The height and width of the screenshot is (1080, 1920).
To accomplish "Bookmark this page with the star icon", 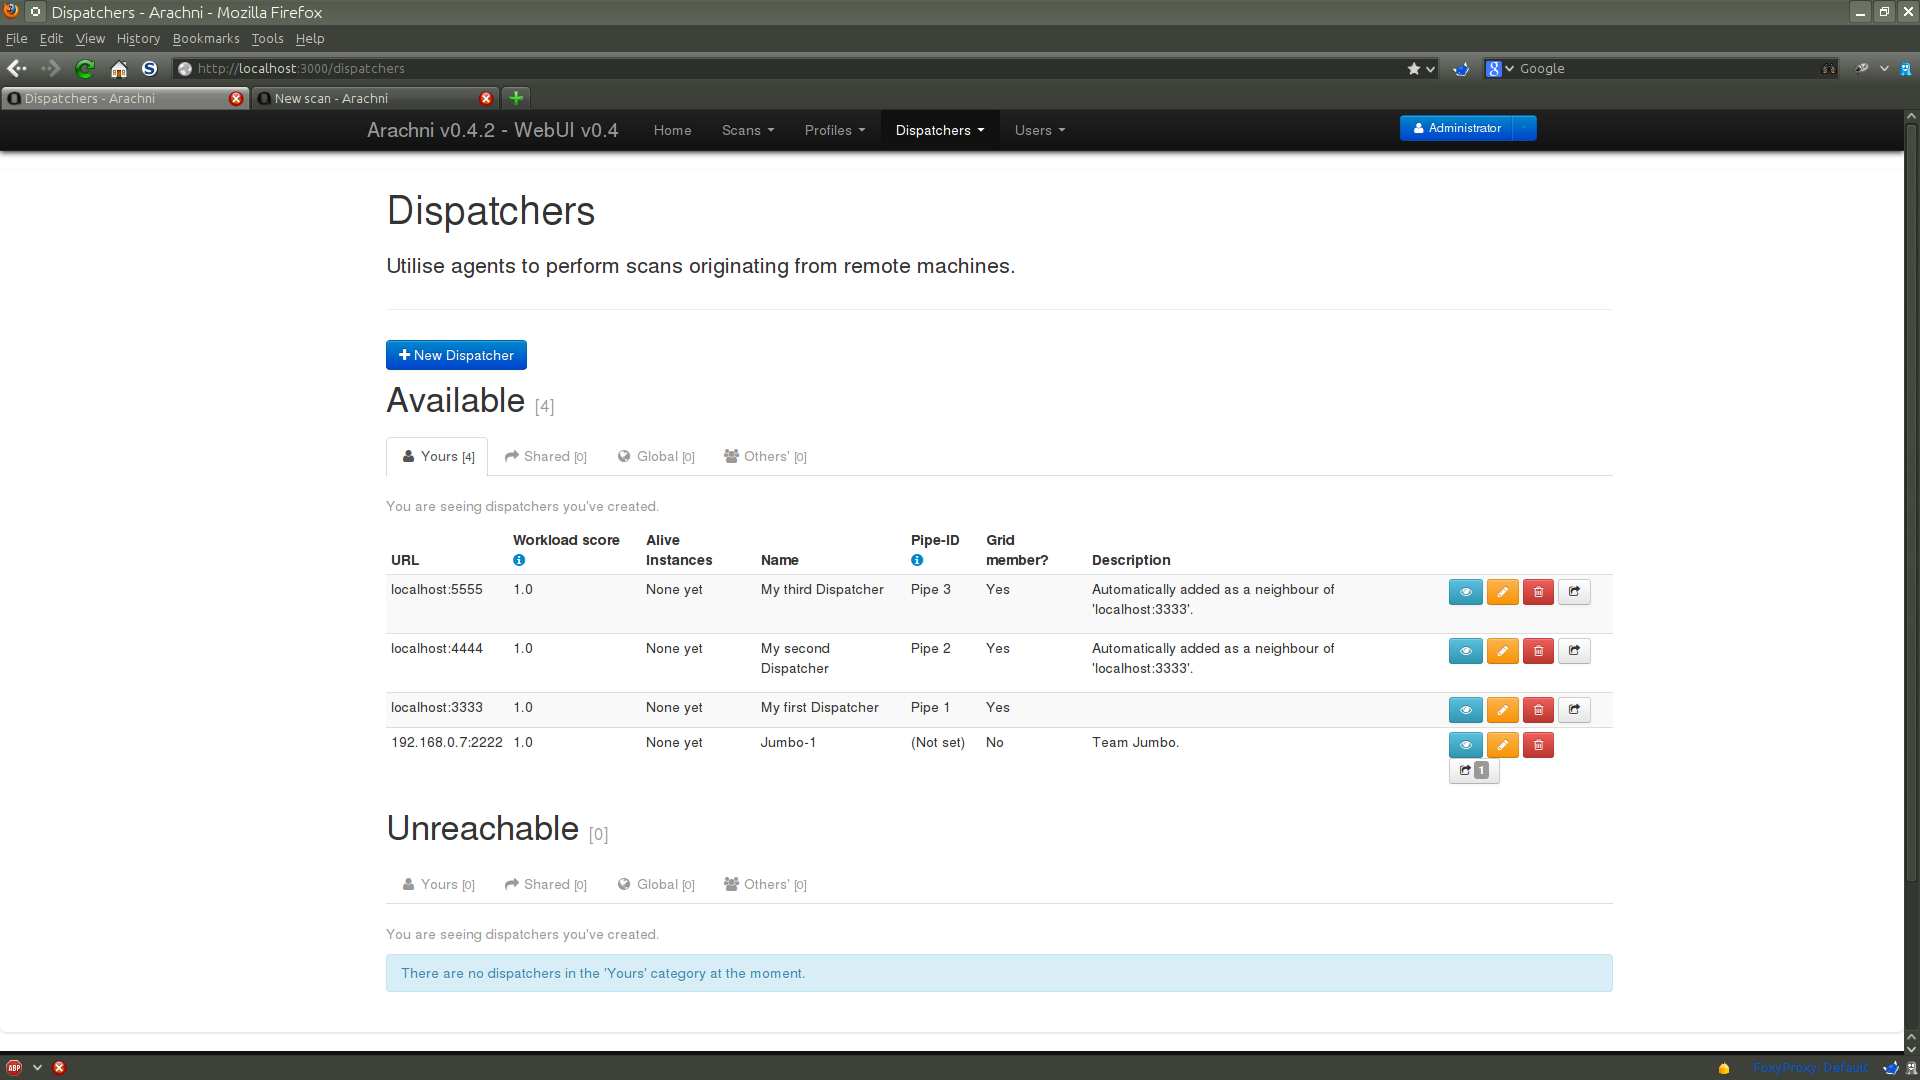I will tap(1414, 68).
